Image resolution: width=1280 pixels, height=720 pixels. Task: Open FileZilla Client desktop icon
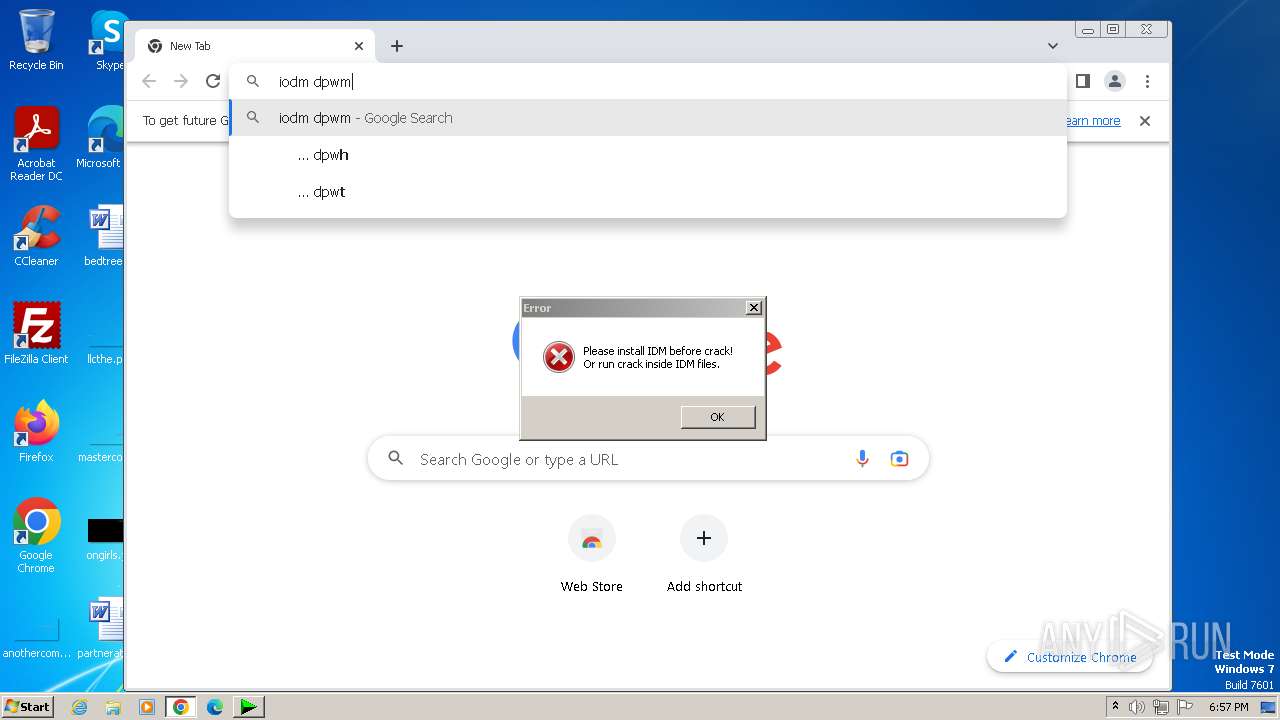point(36,333)
